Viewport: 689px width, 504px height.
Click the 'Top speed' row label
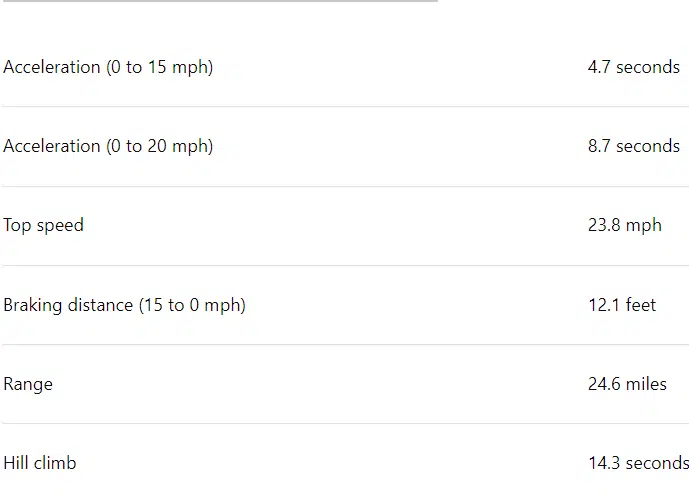click(43, 225)
